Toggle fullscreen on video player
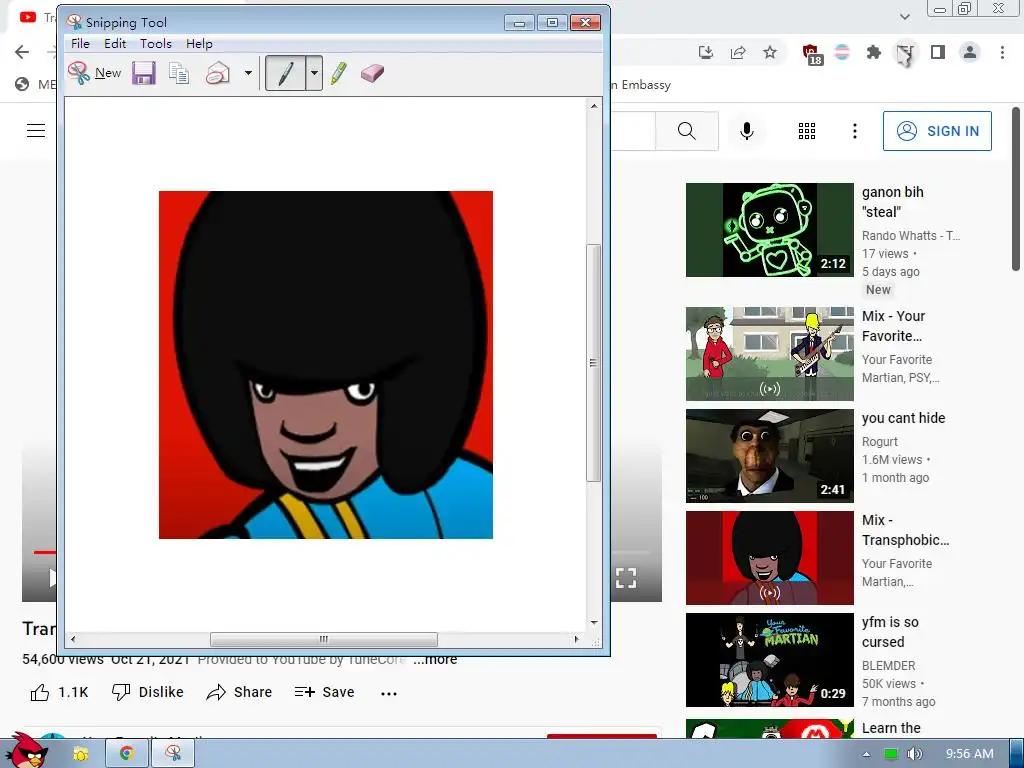The width and height of the screenshot is (1024, 768). [626, 577]
